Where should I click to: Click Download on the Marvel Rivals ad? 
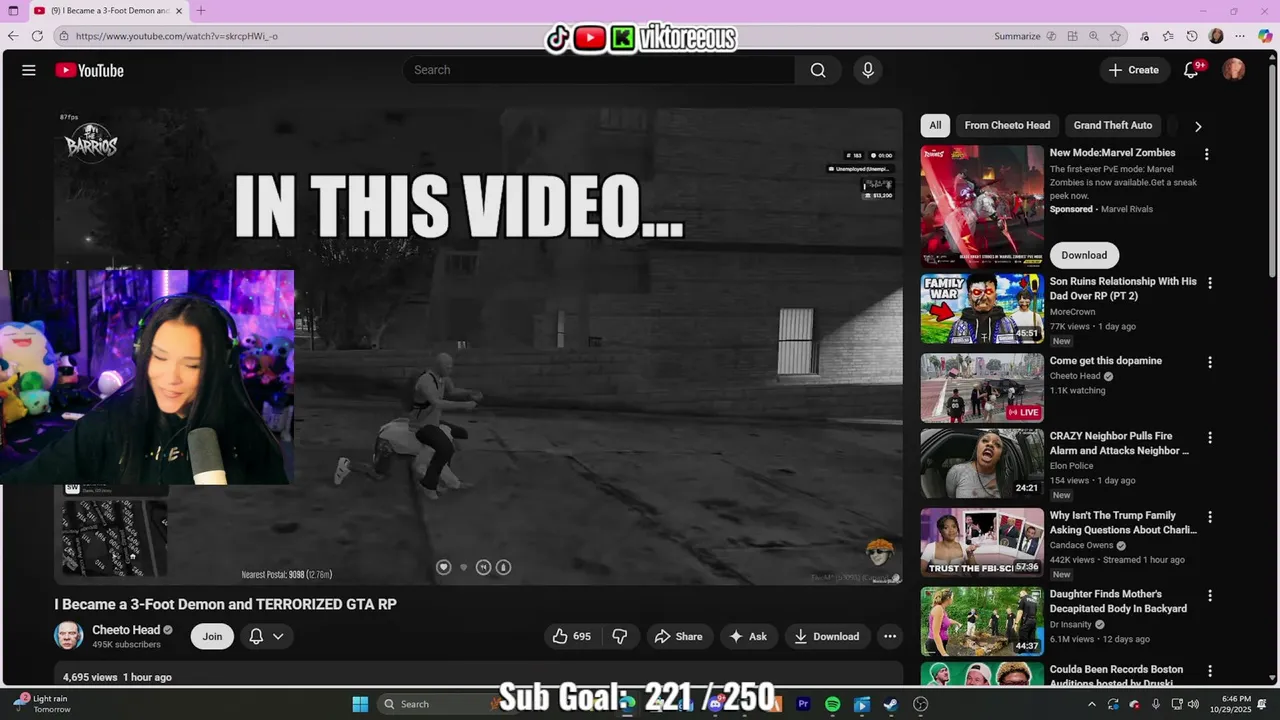[x=1084, y=255]
